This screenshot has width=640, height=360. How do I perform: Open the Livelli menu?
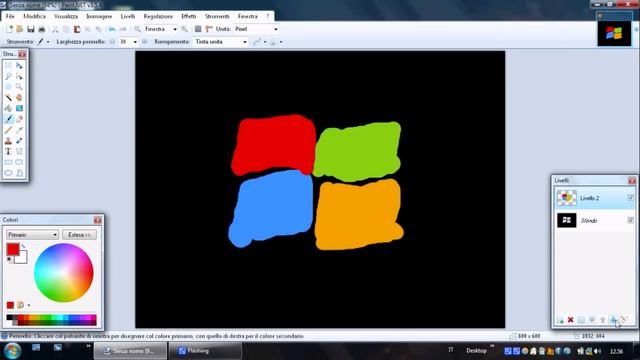click(x=128, y=16)
